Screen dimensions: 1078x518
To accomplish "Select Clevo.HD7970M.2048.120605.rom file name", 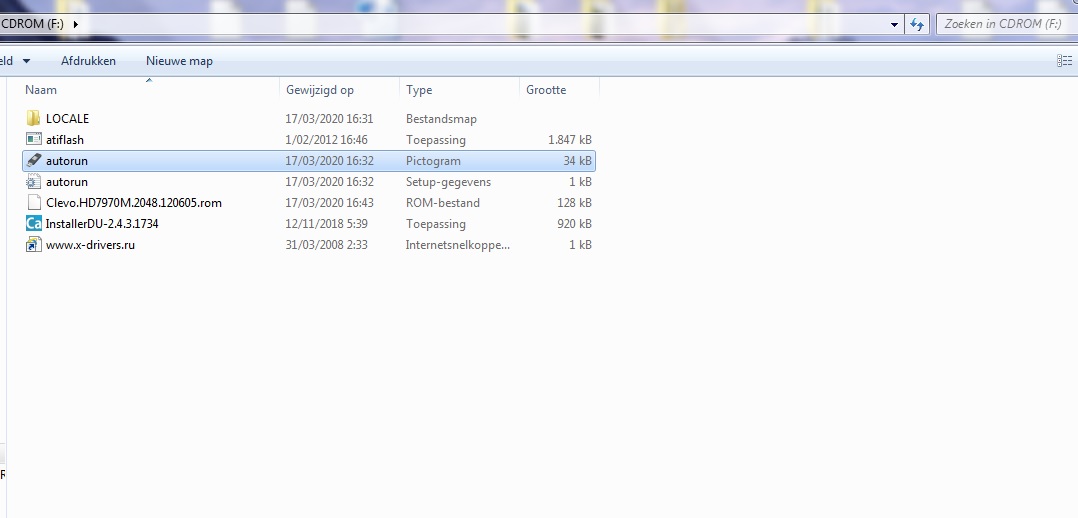I will click(133, 203).
